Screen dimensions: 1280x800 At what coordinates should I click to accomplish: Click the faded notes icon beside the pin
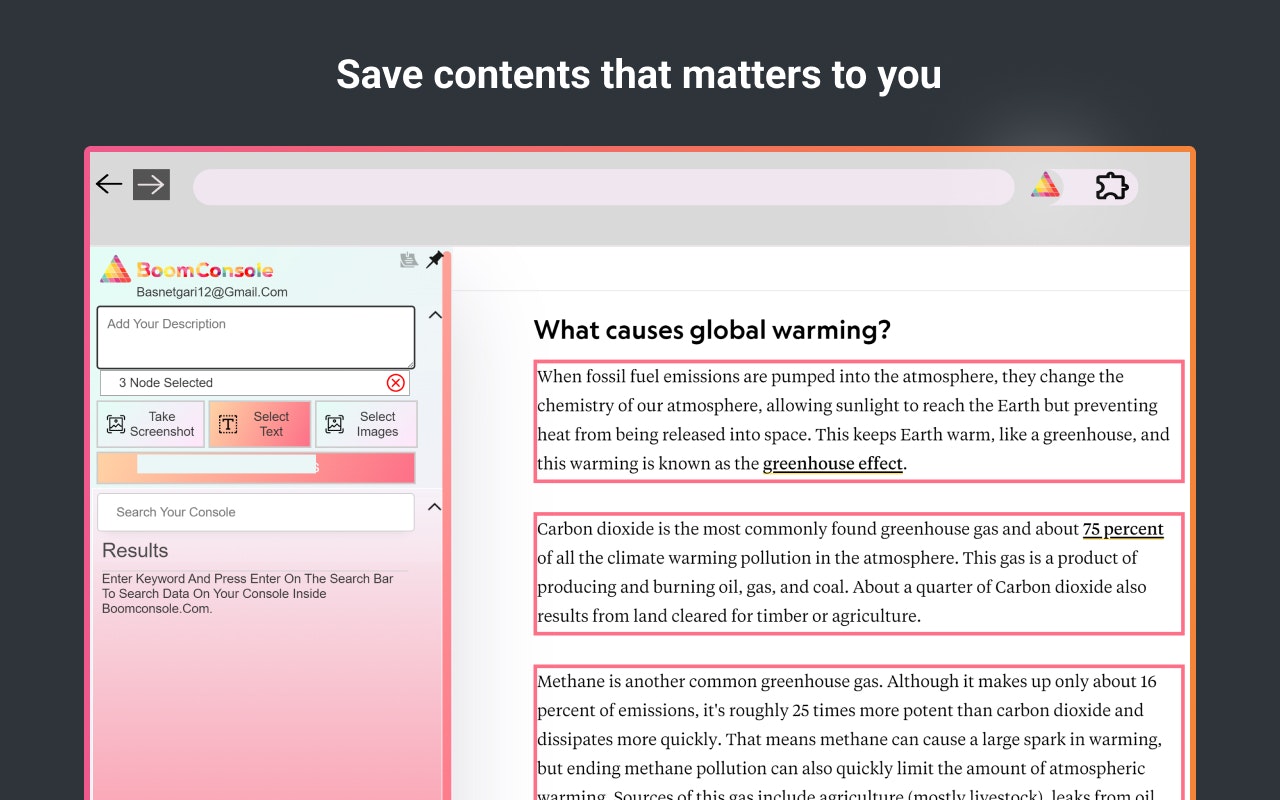point(408,260)
